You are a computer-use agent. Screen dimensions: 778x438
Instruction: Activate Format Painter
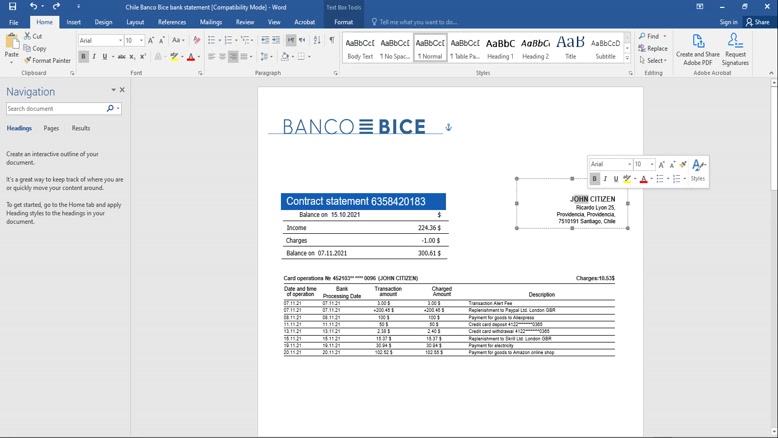pyautogui.click(x=47, y=60)
